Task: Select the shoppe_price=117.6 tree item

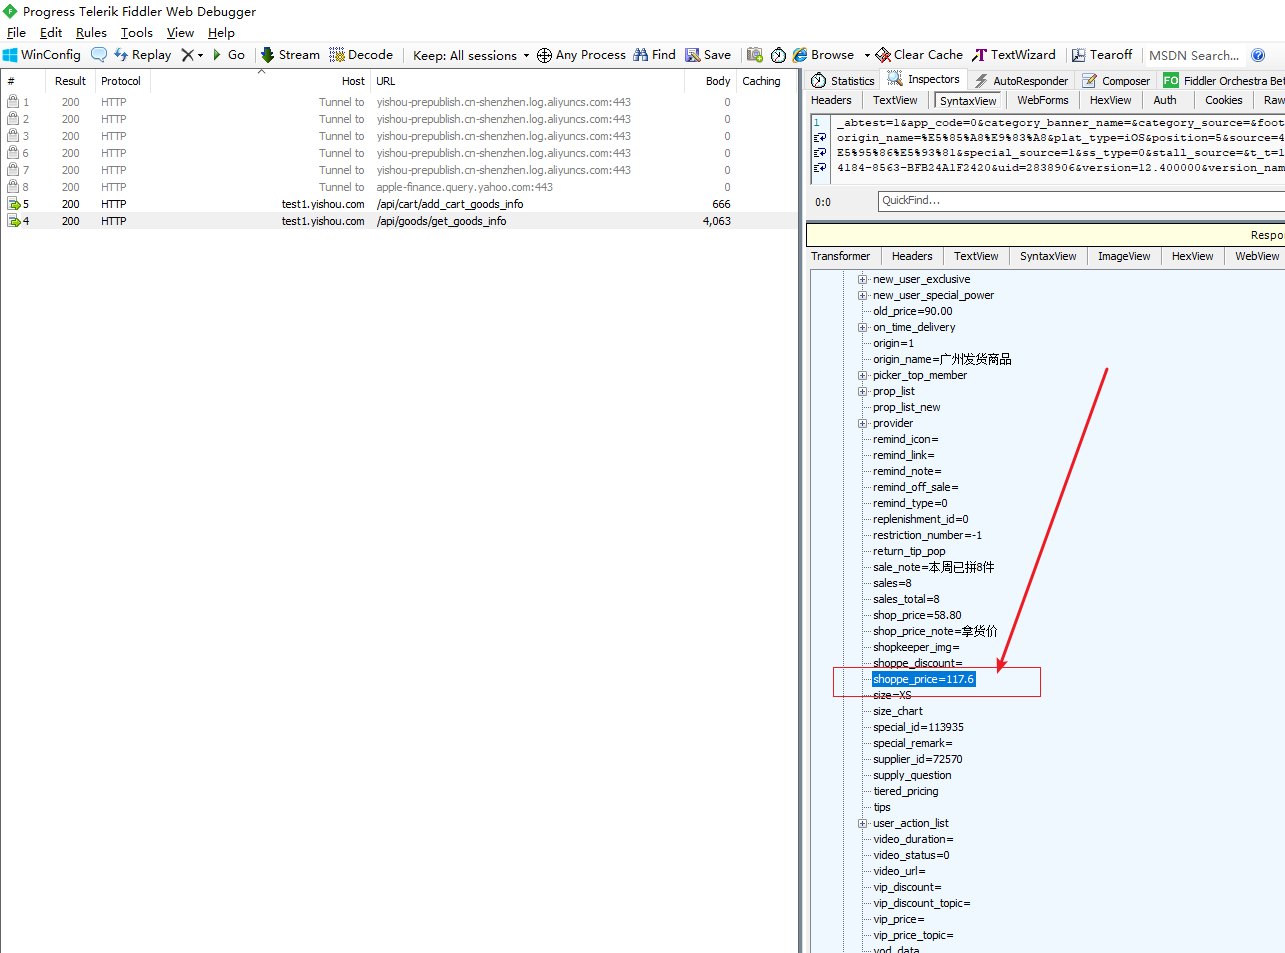Action: pos(923,679)
